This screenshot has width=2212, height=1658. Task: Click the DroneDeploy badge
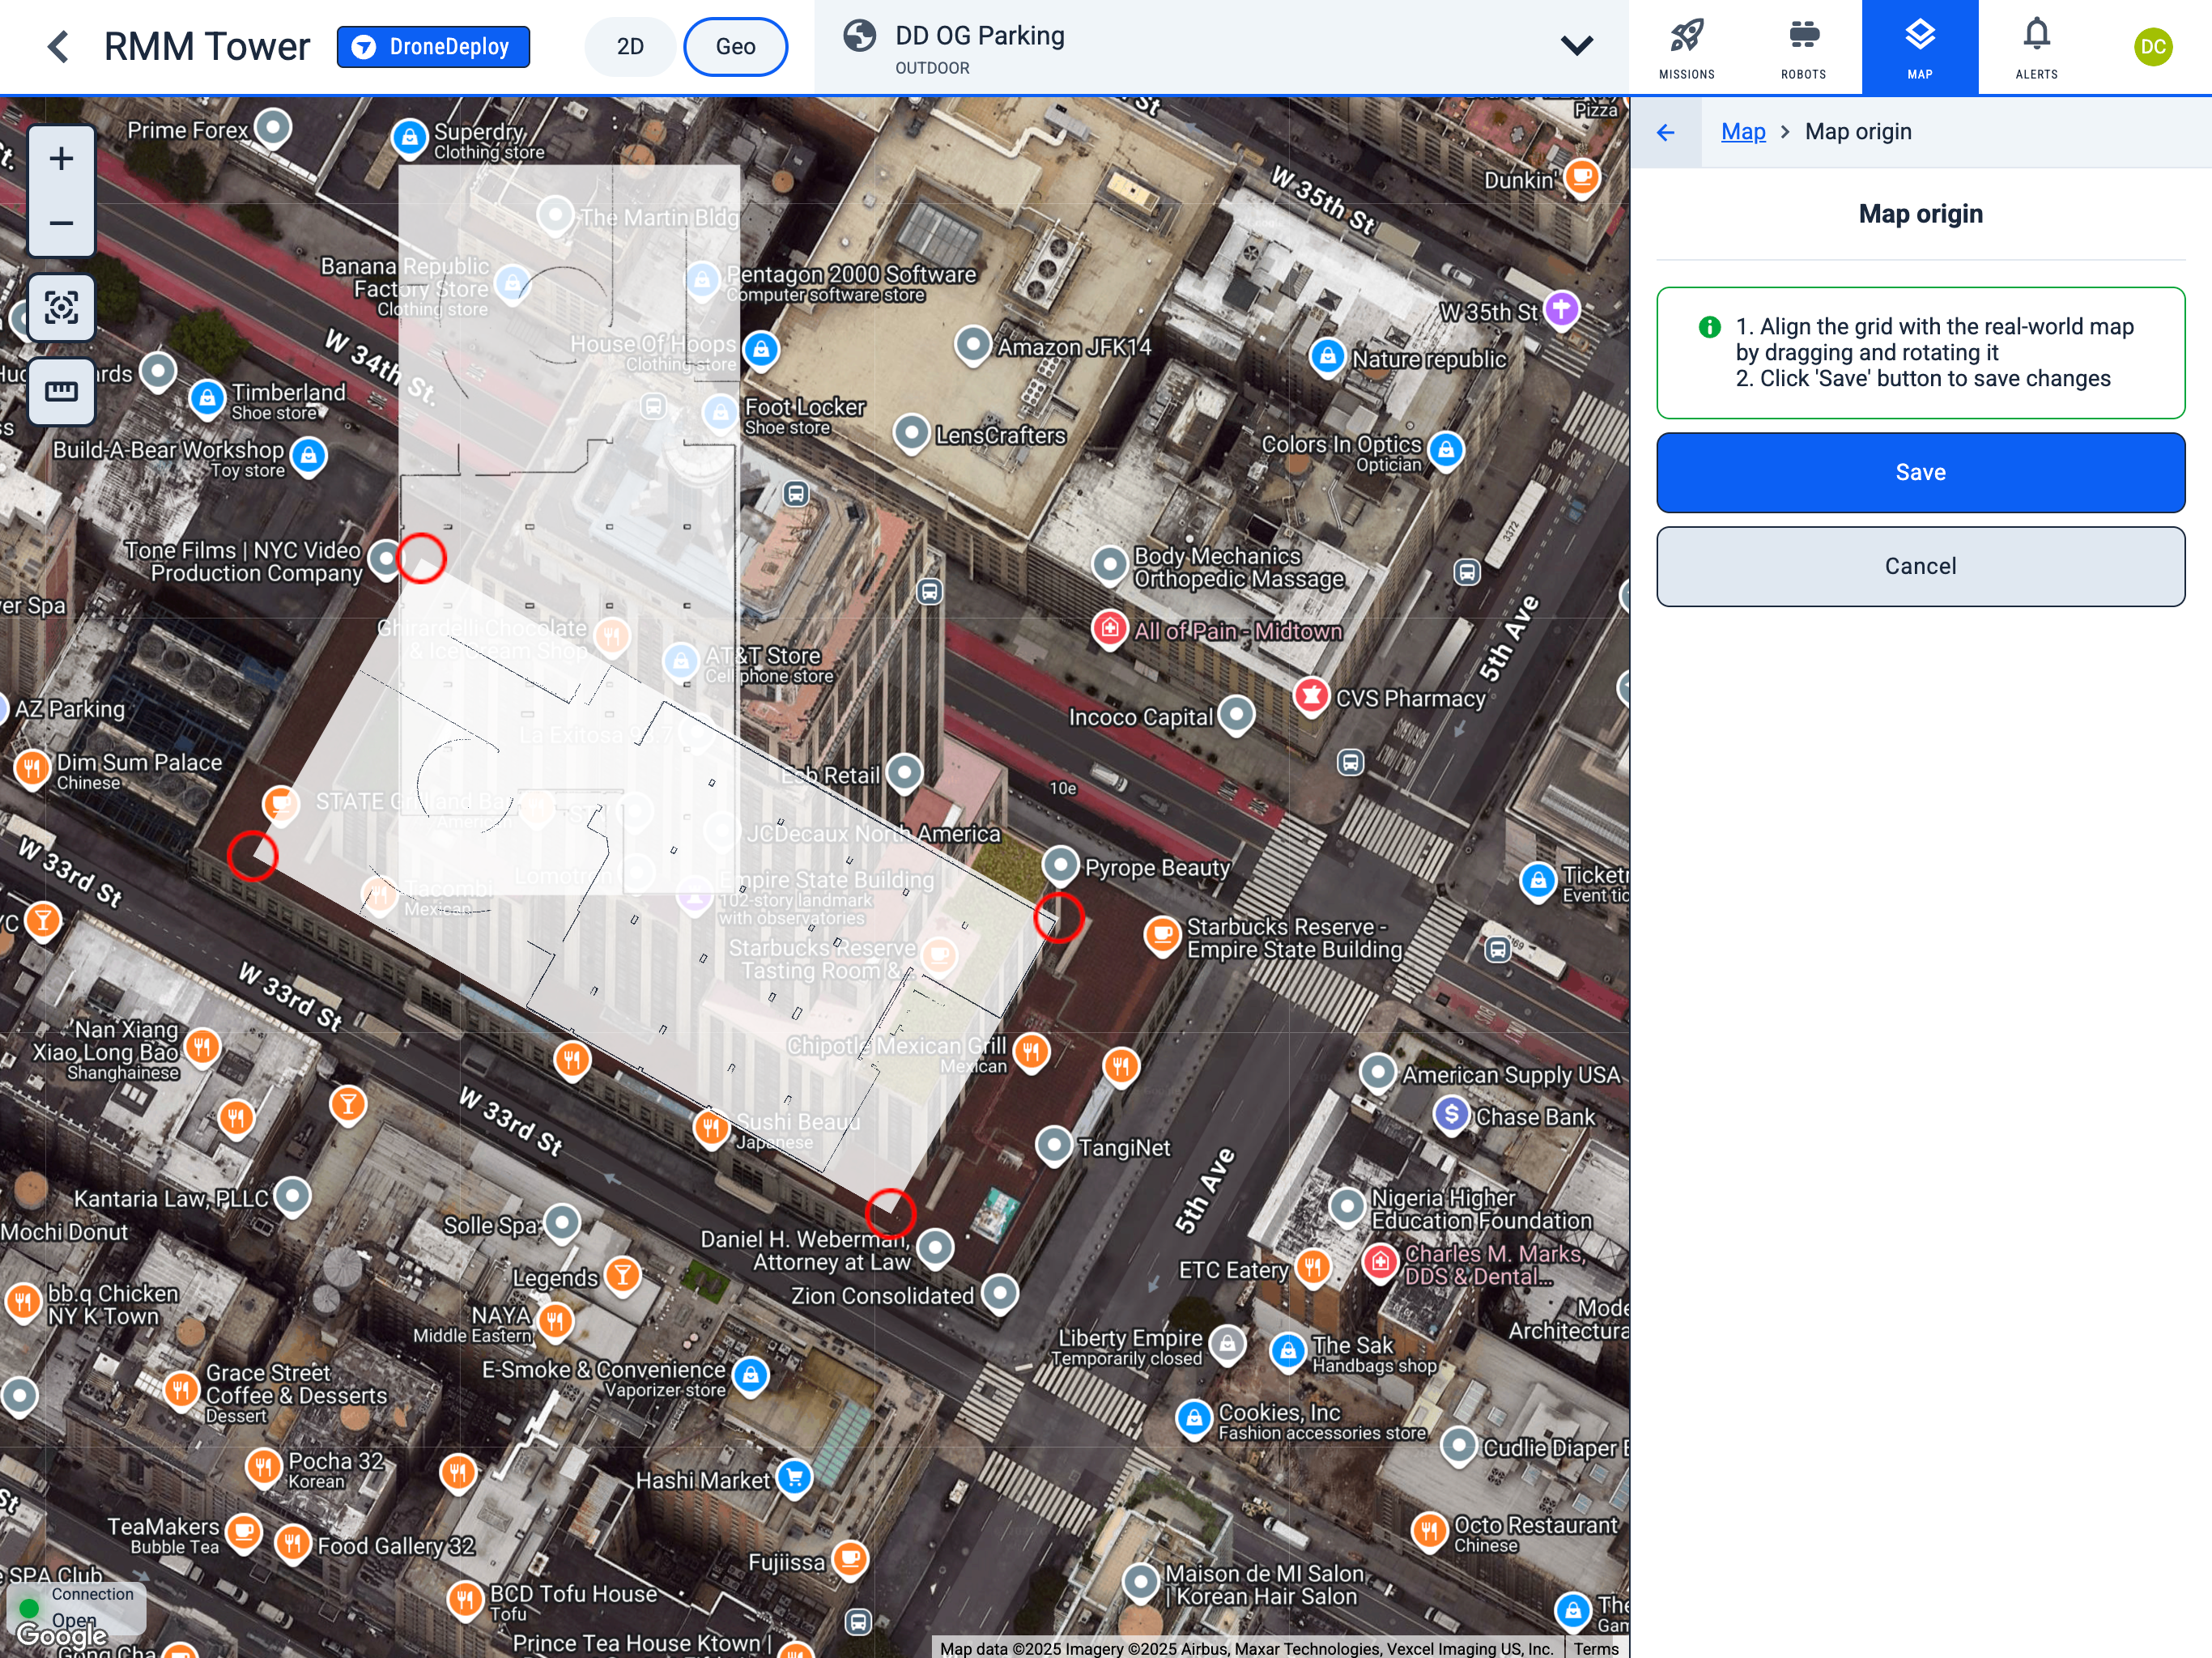[x=433, y=47]
